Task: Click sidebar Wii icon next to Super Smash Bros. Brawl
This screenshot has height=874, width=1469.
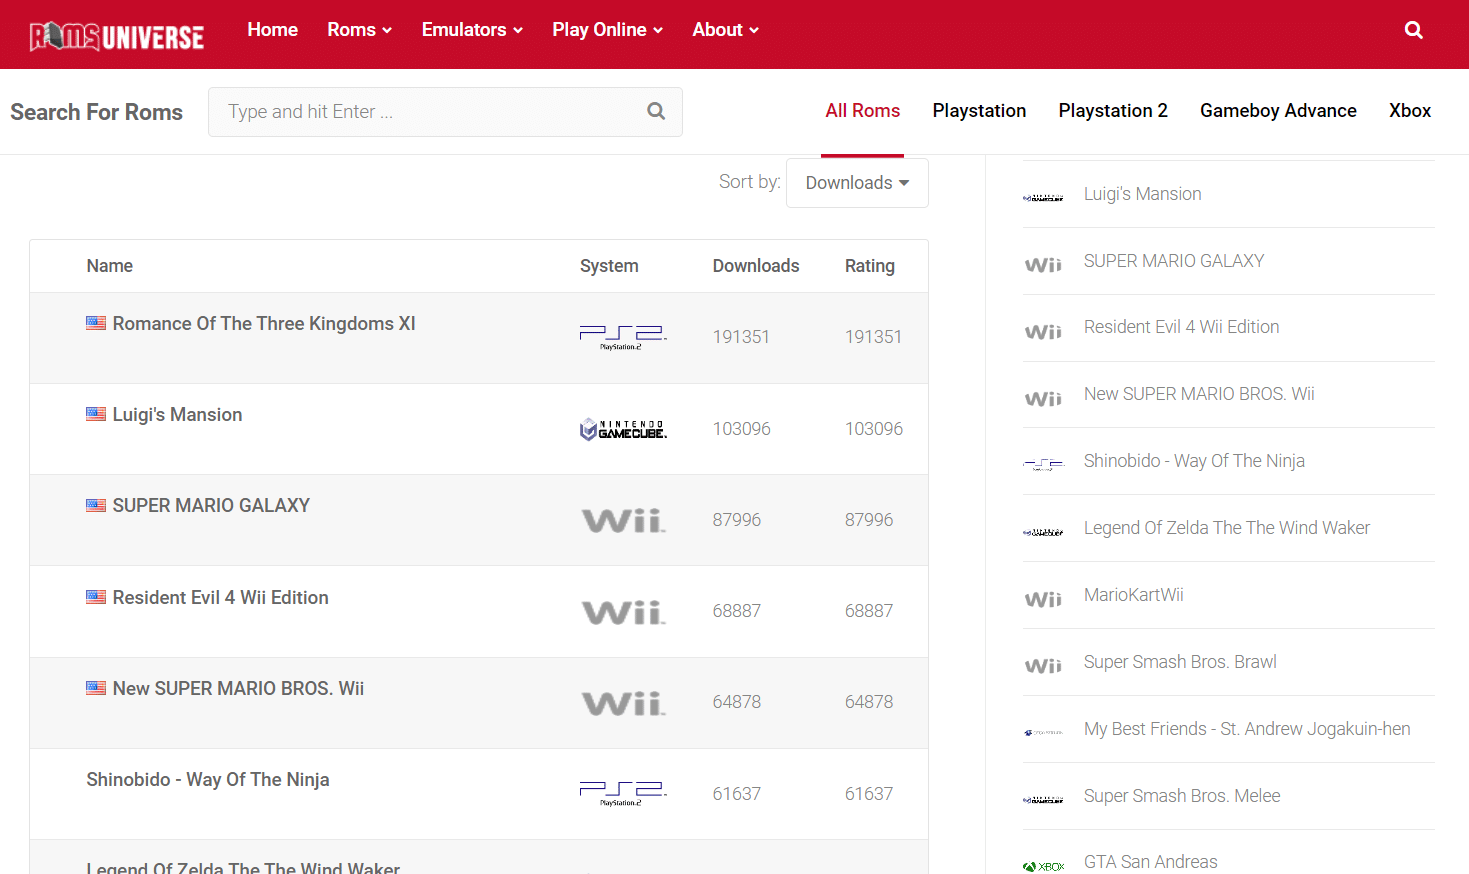Action: (x=1043, y=666)
